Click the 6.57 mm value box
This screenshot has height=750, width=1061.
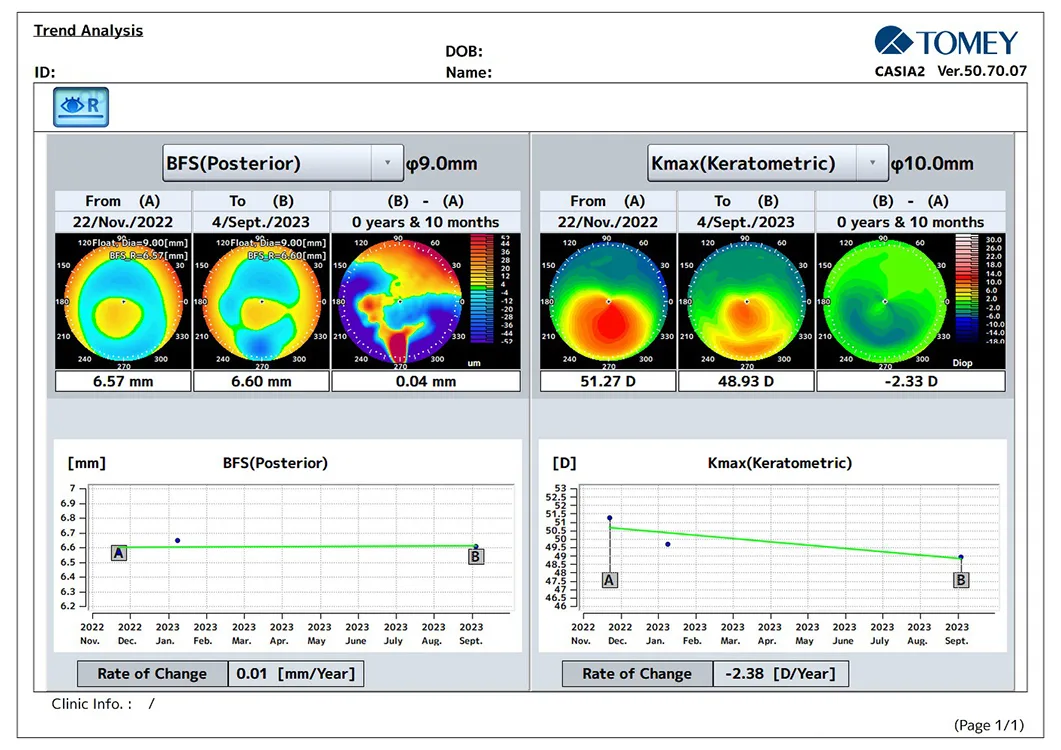tap(123, 381)
